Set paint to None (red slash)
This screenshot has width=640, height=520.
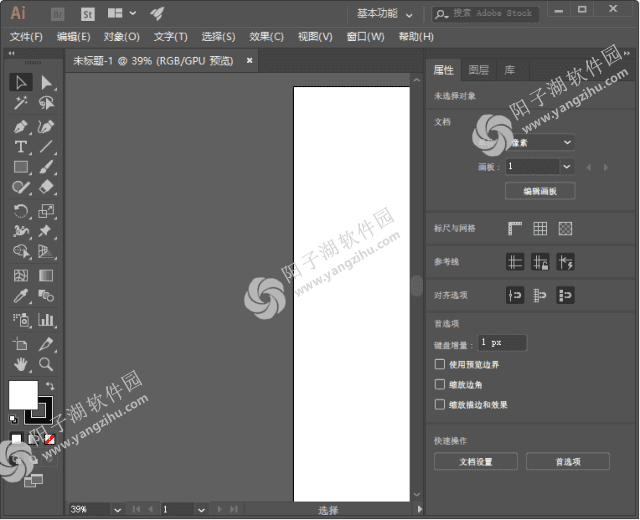pyautogui.click(x=49, y=439)
